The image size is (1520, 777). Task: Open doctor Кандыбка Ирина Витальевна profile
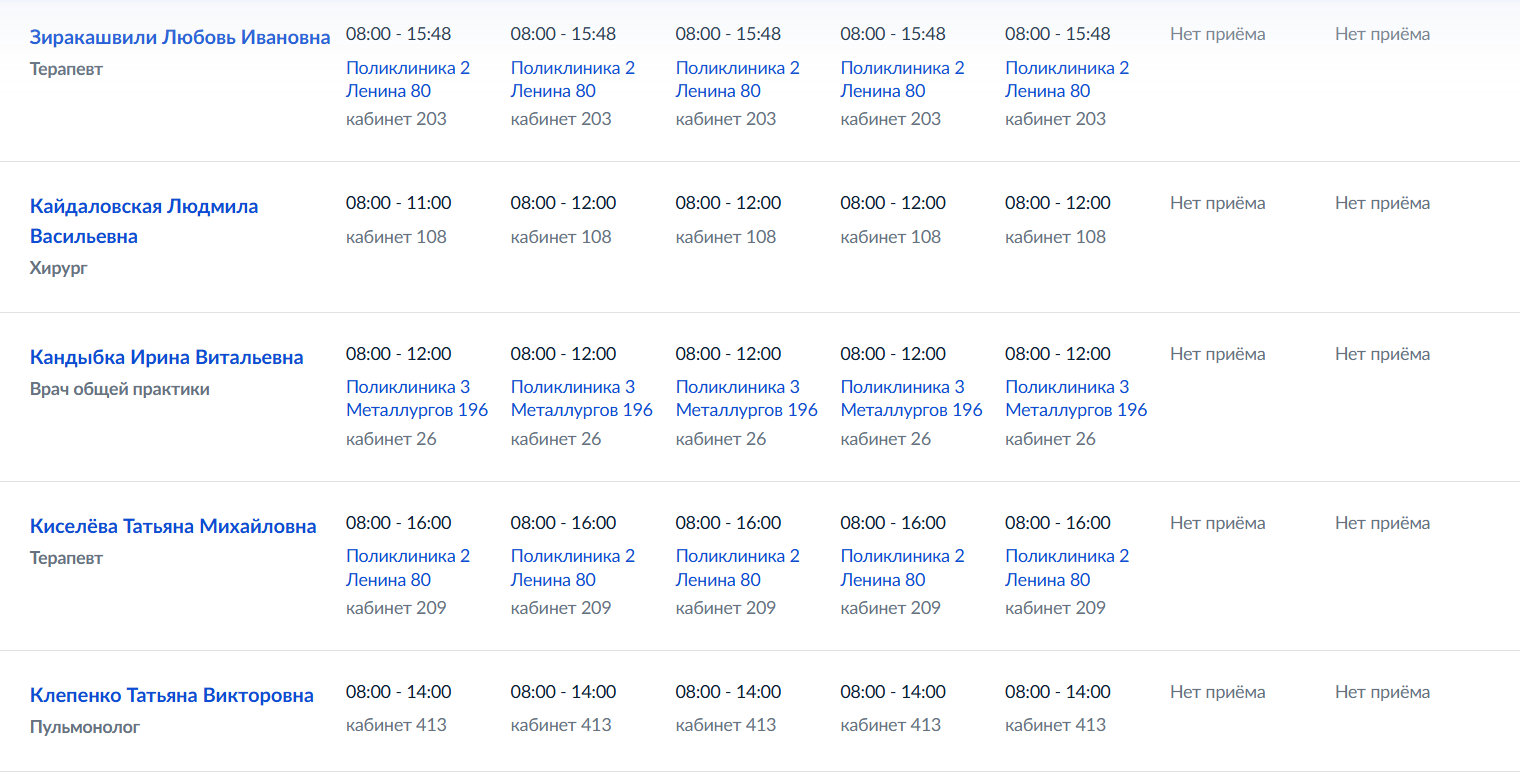click(167, 357)
